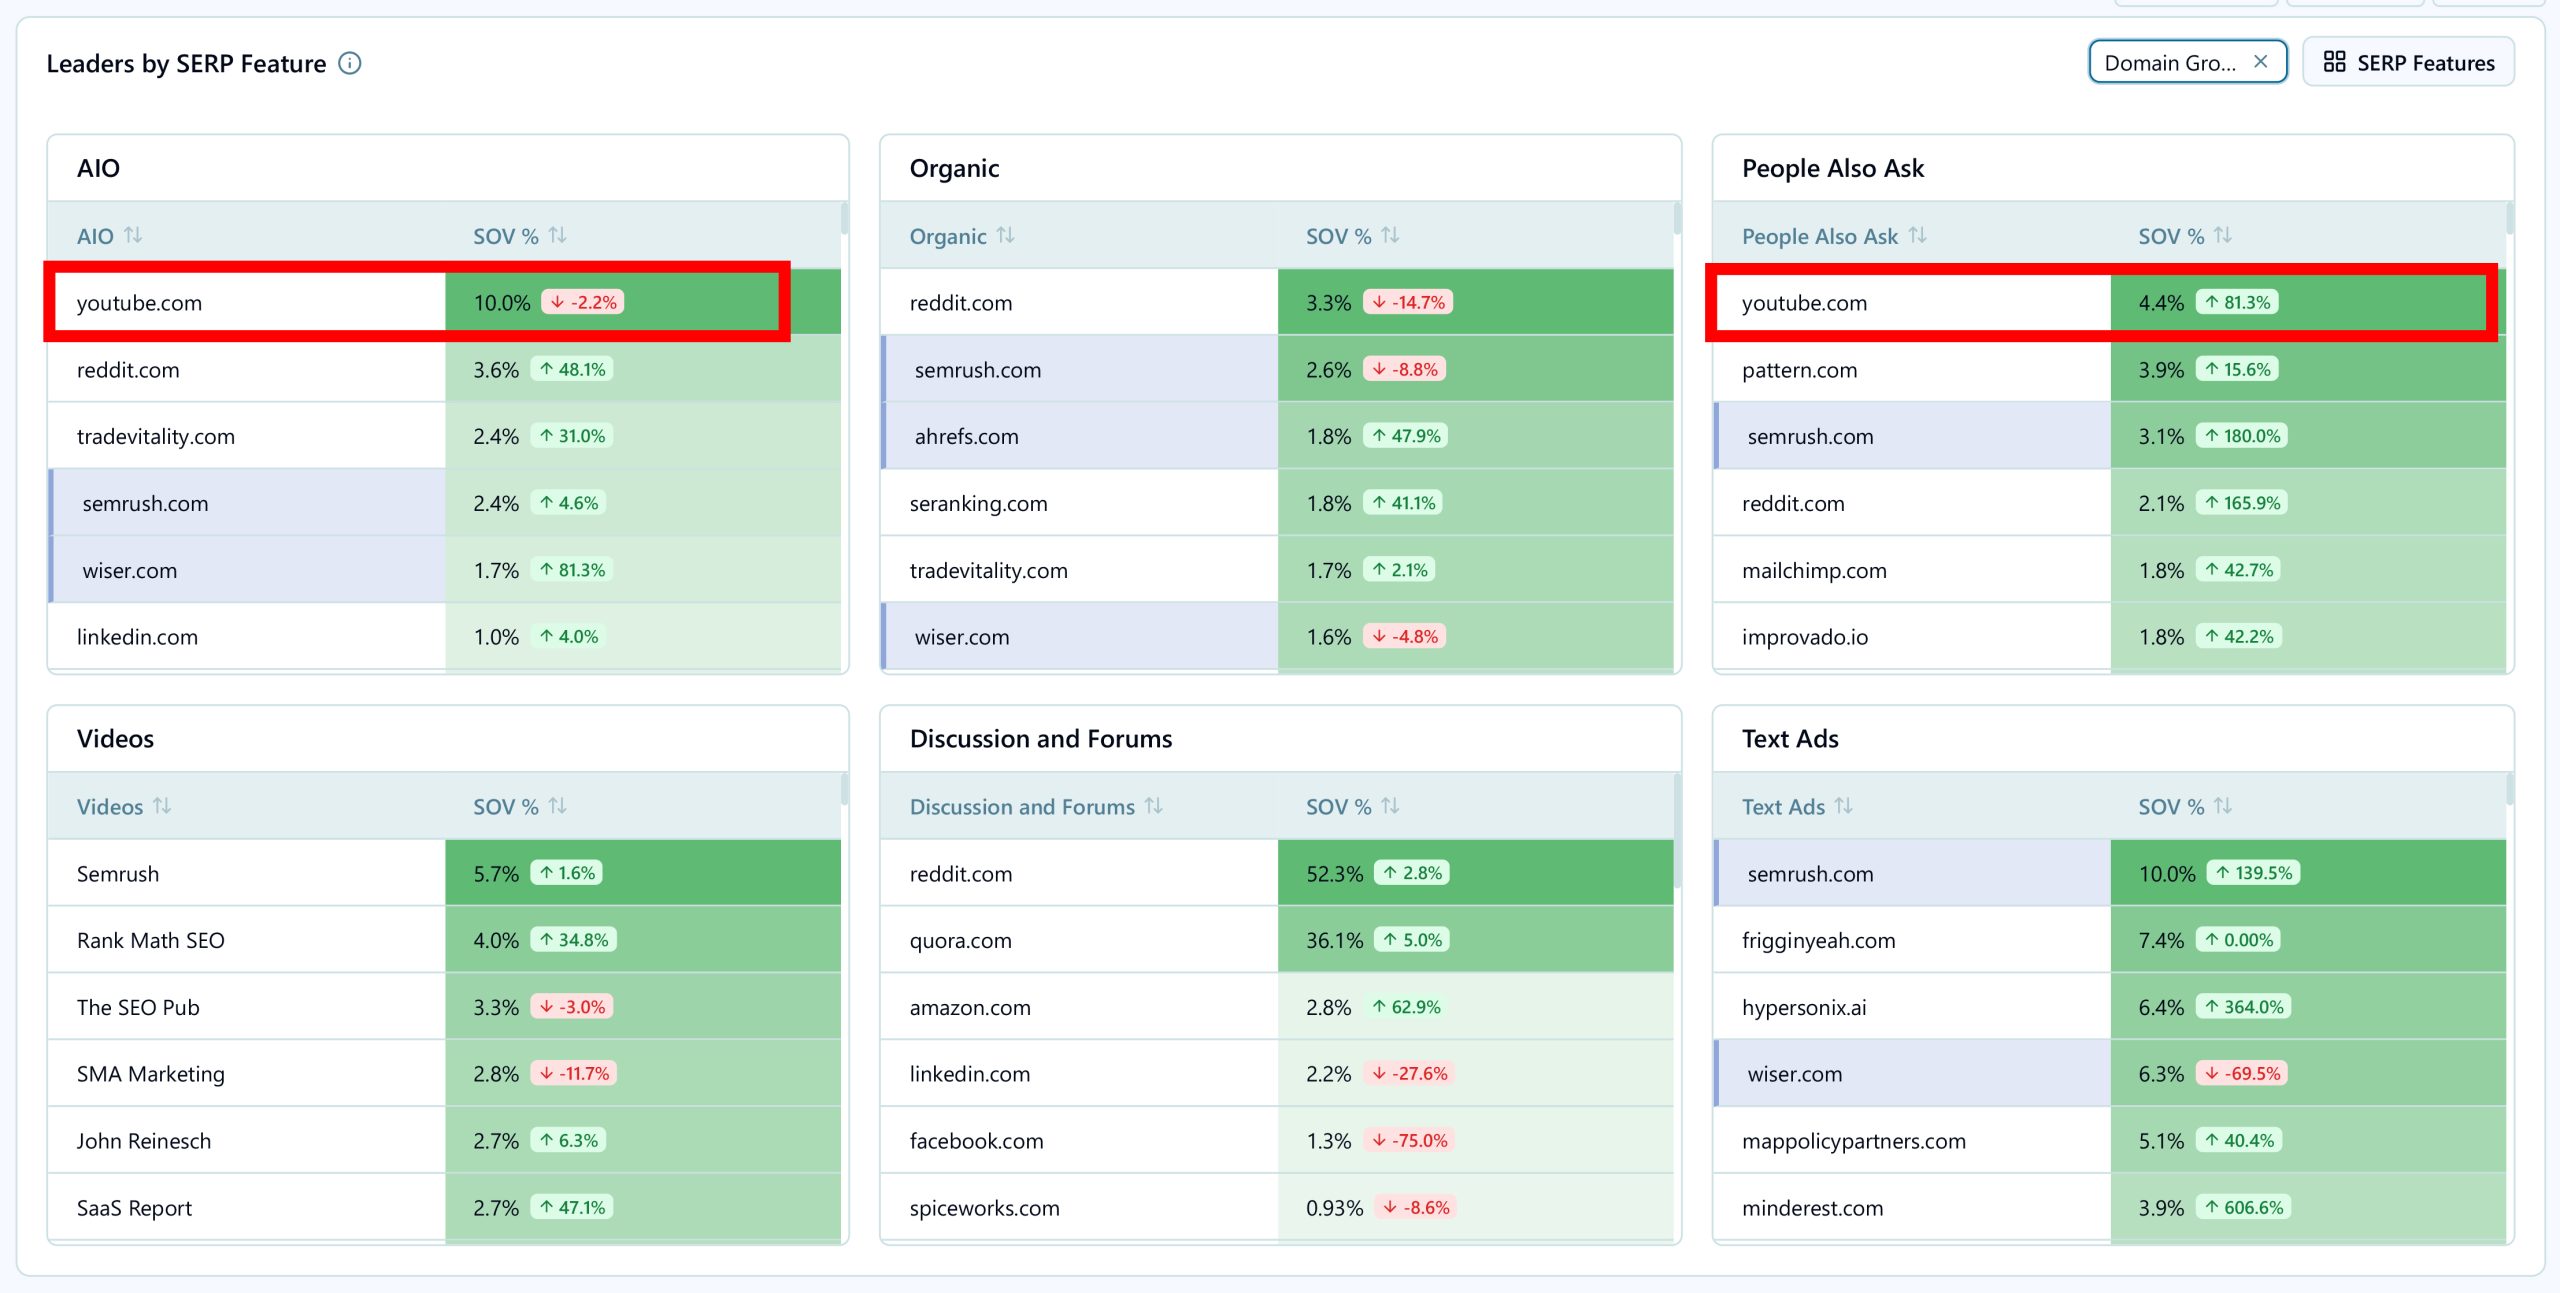
Task: Sort the Videos column by channel name
Action: point(162,806)
